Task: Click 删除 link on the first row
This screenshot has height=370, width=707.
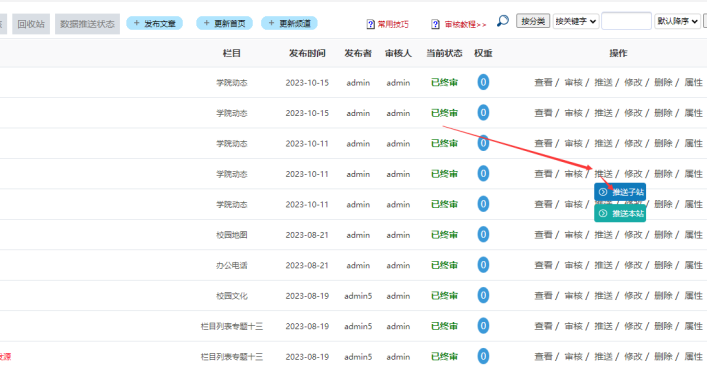Action: [x=663, y=82]
